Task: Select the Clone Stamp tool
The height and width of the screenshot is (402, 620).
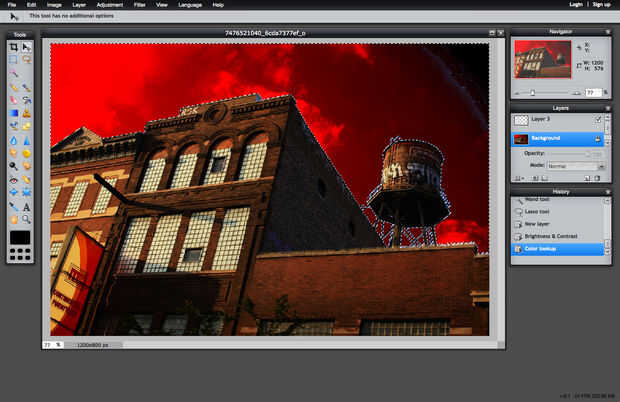Action: point(26,113)
